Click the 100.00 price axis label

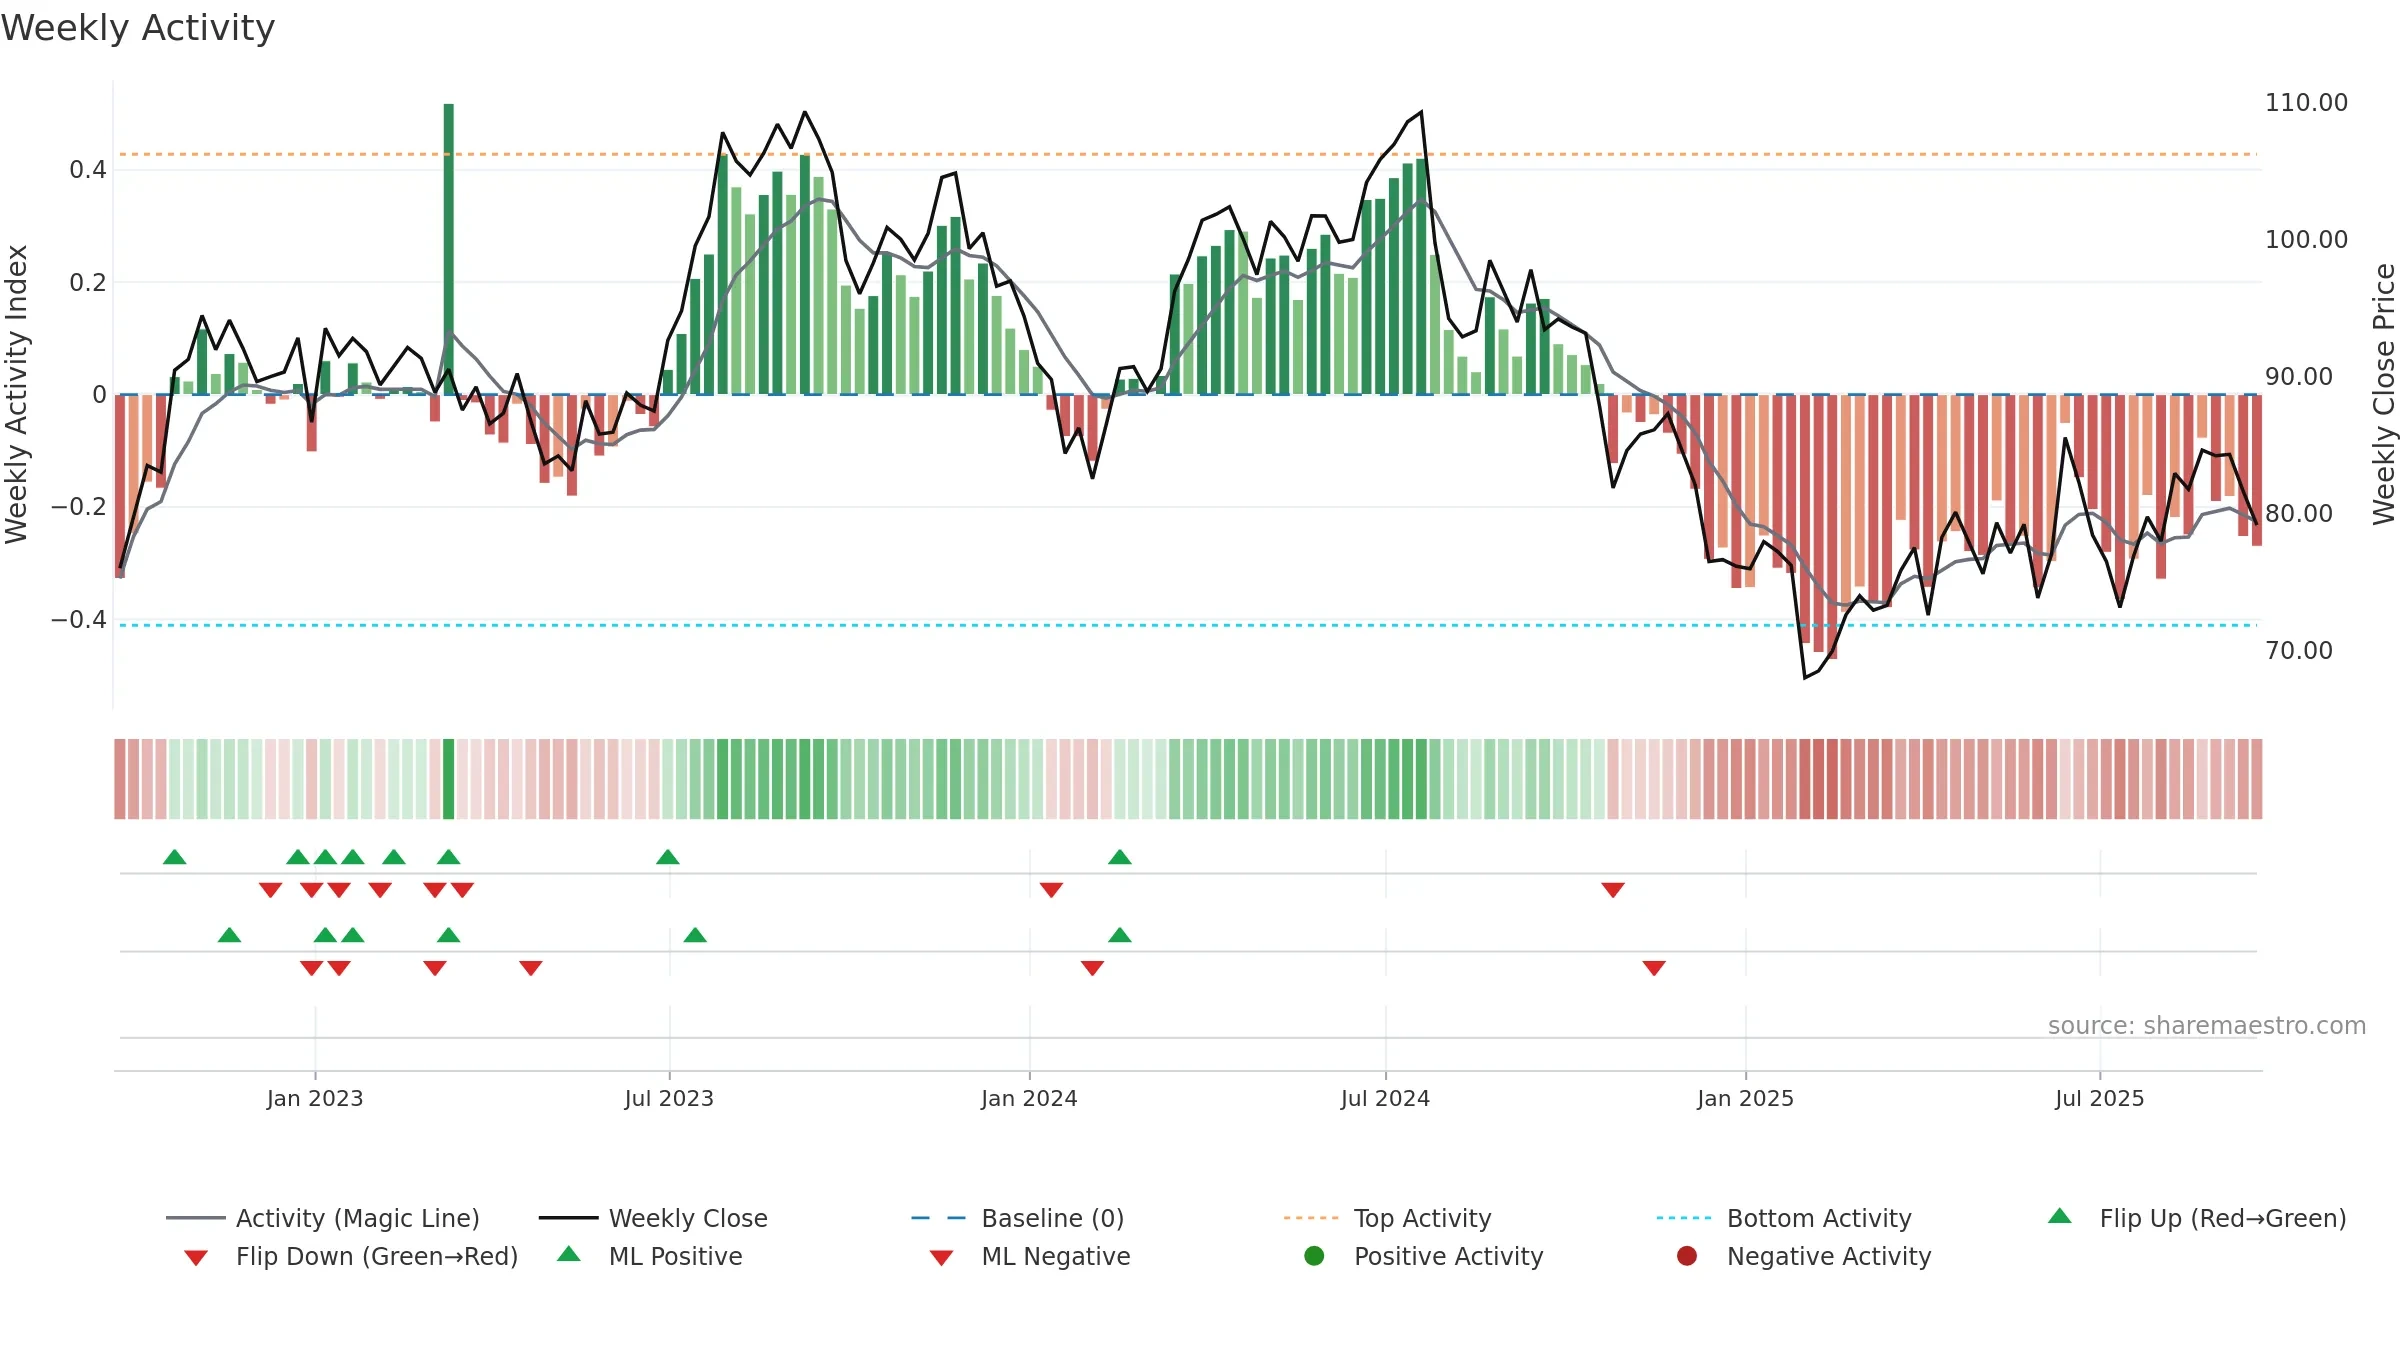point(2306,240)
